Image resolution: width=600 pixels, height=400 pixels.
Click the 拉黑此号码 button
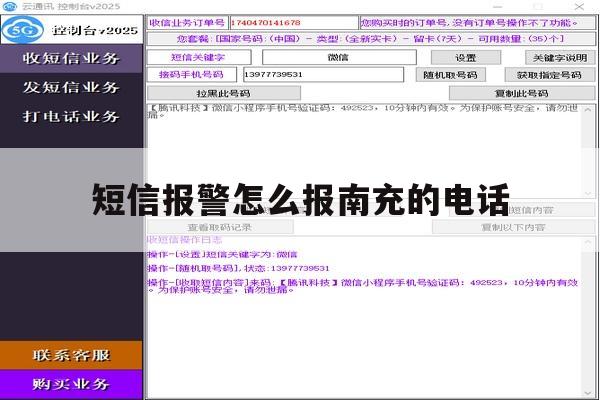[224, 93]
